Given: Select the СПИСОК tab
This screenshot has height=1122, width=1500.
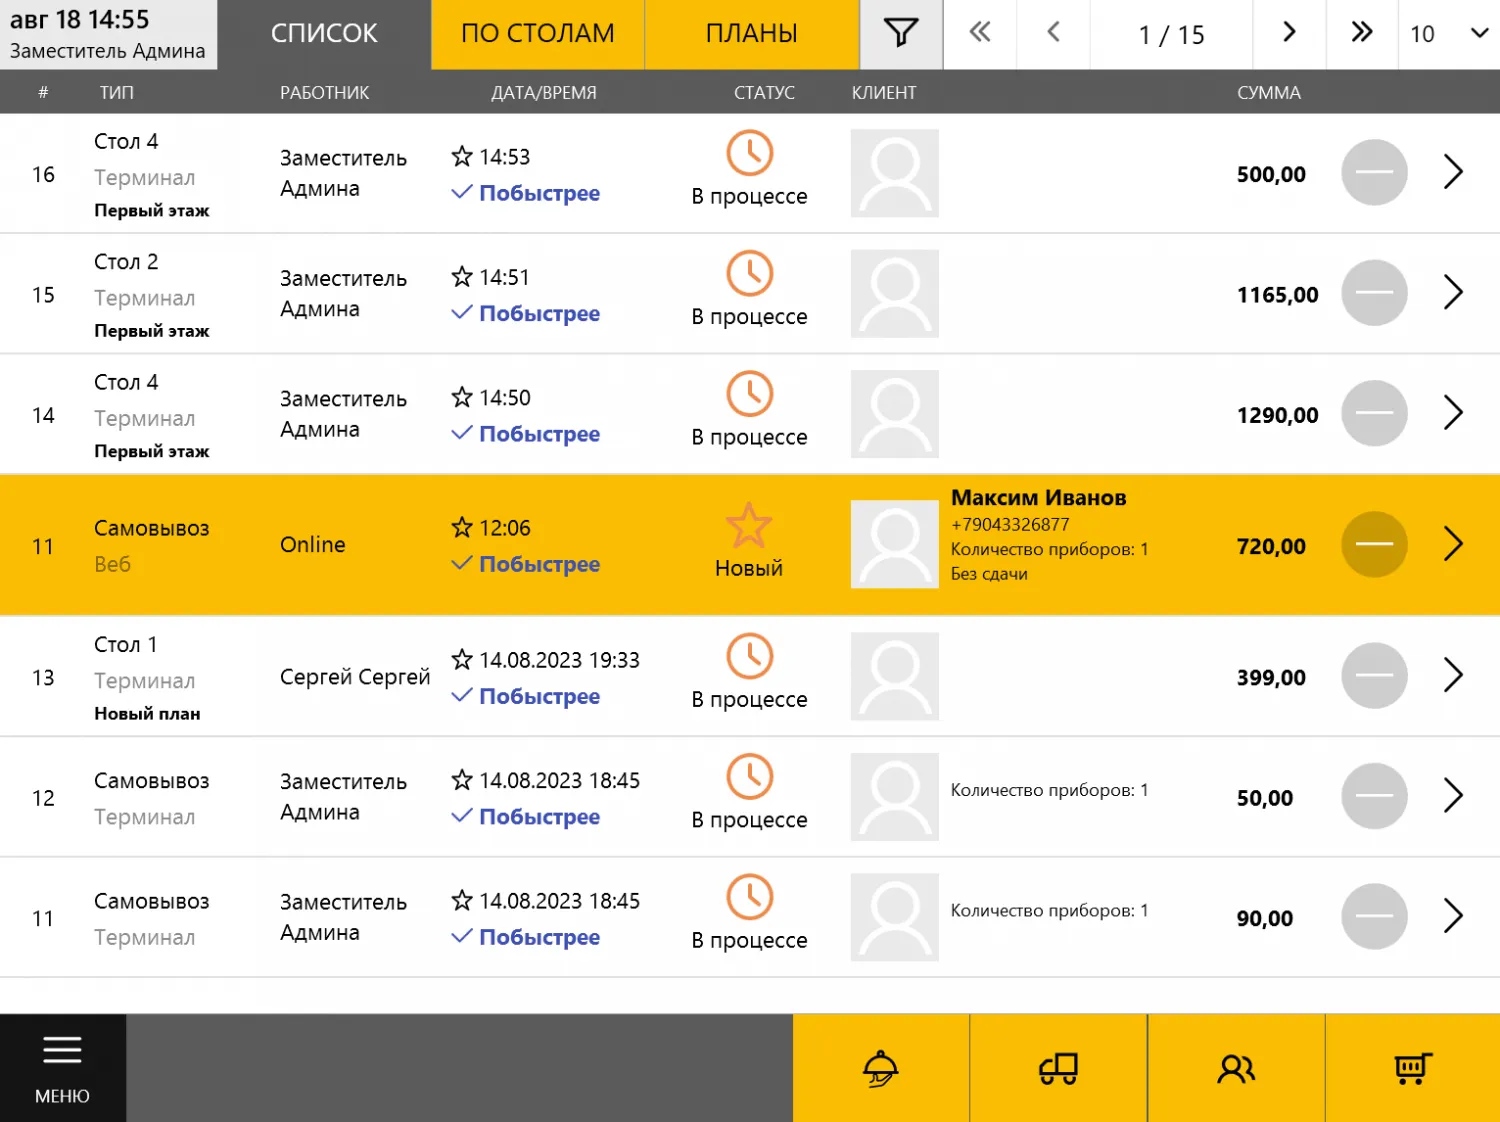Looking at the screenshot, I should coord(324,34).
